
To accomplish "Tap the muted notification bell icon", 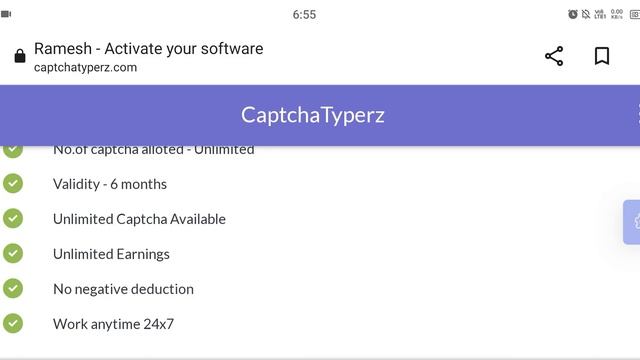I will point(586,14).
